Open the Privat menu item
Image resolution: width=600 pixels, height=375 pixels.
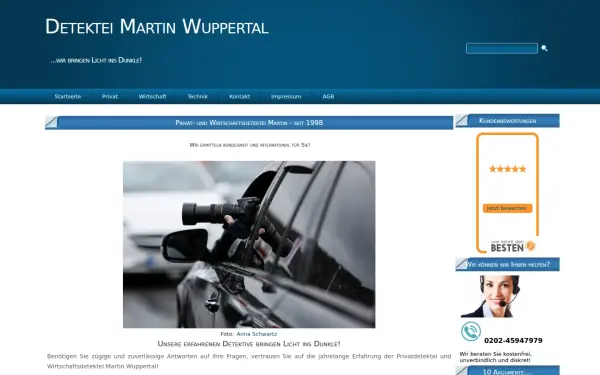click(x=110, y=96)
